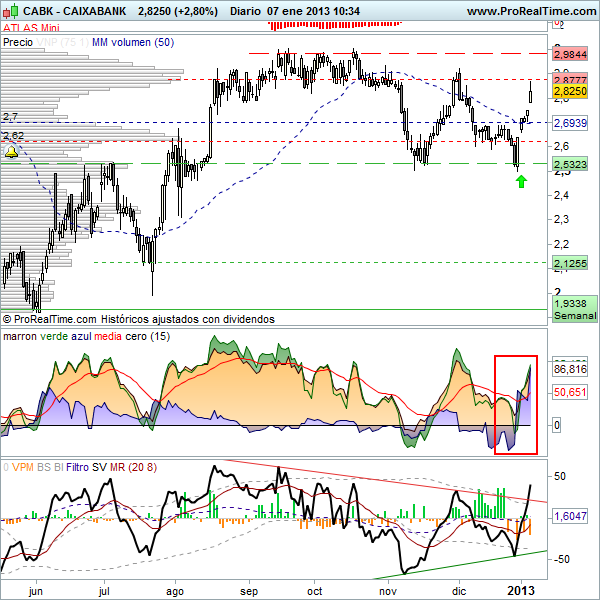Click the 2,2 price axis label

pyautogui.click(x=561, y=244)
